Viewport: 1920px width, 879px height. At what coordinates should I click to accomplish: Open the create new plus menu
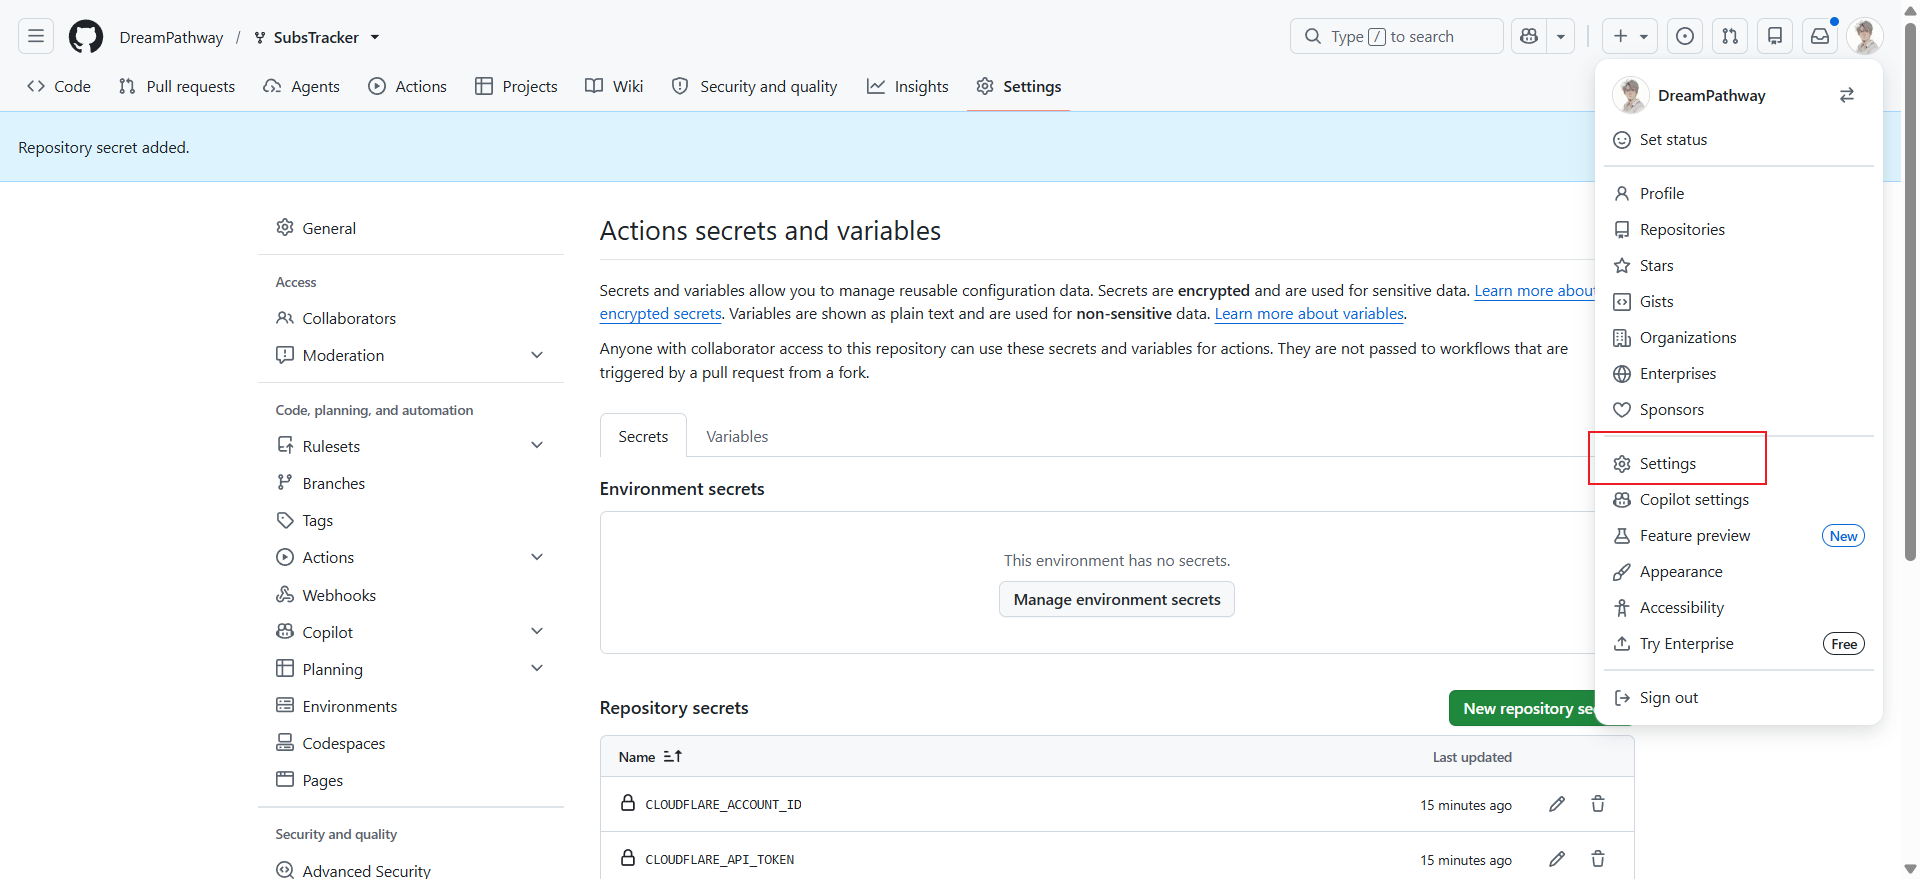(x=1630, y=37)
